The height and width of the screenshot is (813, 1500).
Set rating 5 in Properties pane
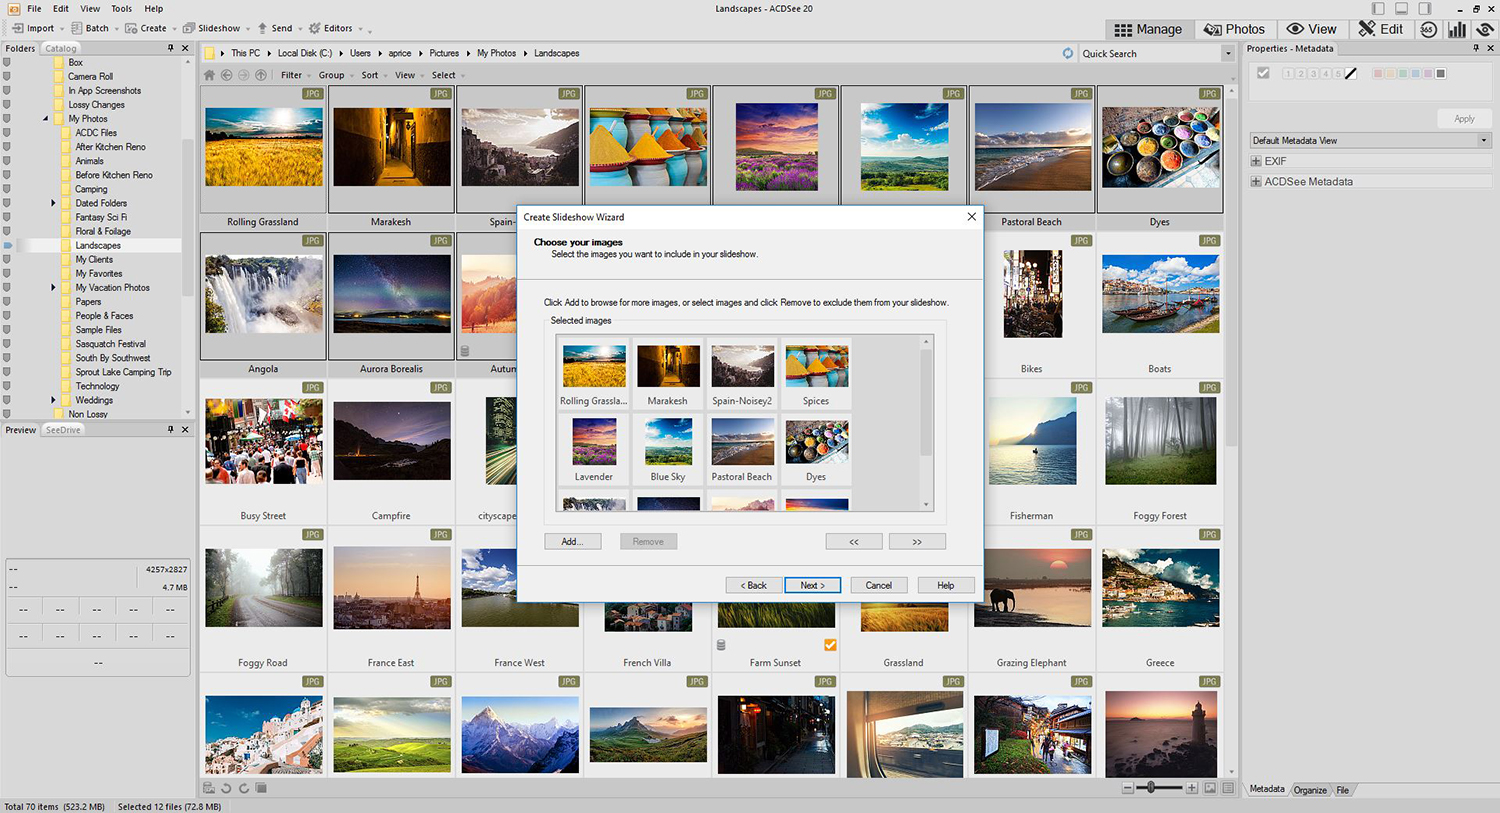(1338, 73)
